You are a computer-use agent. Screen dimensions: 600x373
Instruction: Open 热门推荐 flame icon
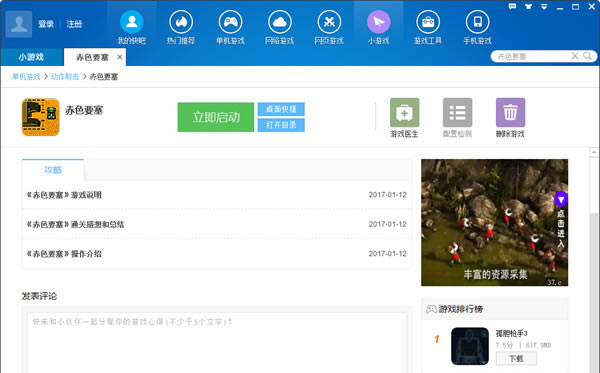(x=181, y=22)
